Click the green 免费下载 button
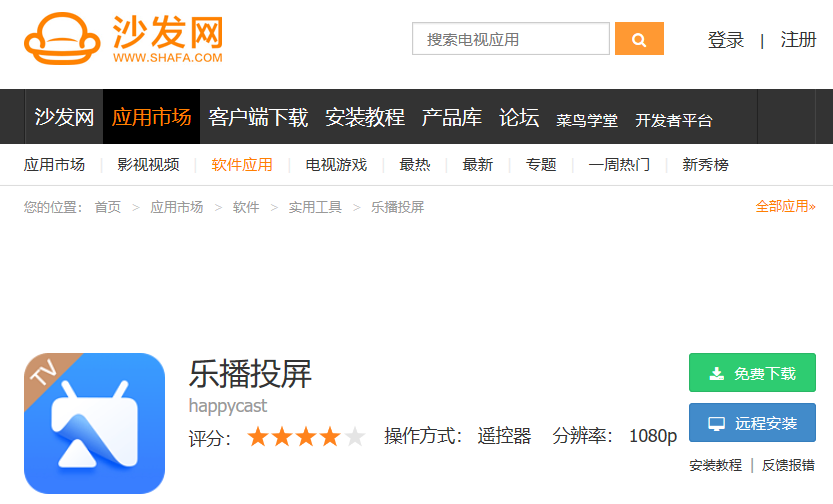 tap(752, 373)
